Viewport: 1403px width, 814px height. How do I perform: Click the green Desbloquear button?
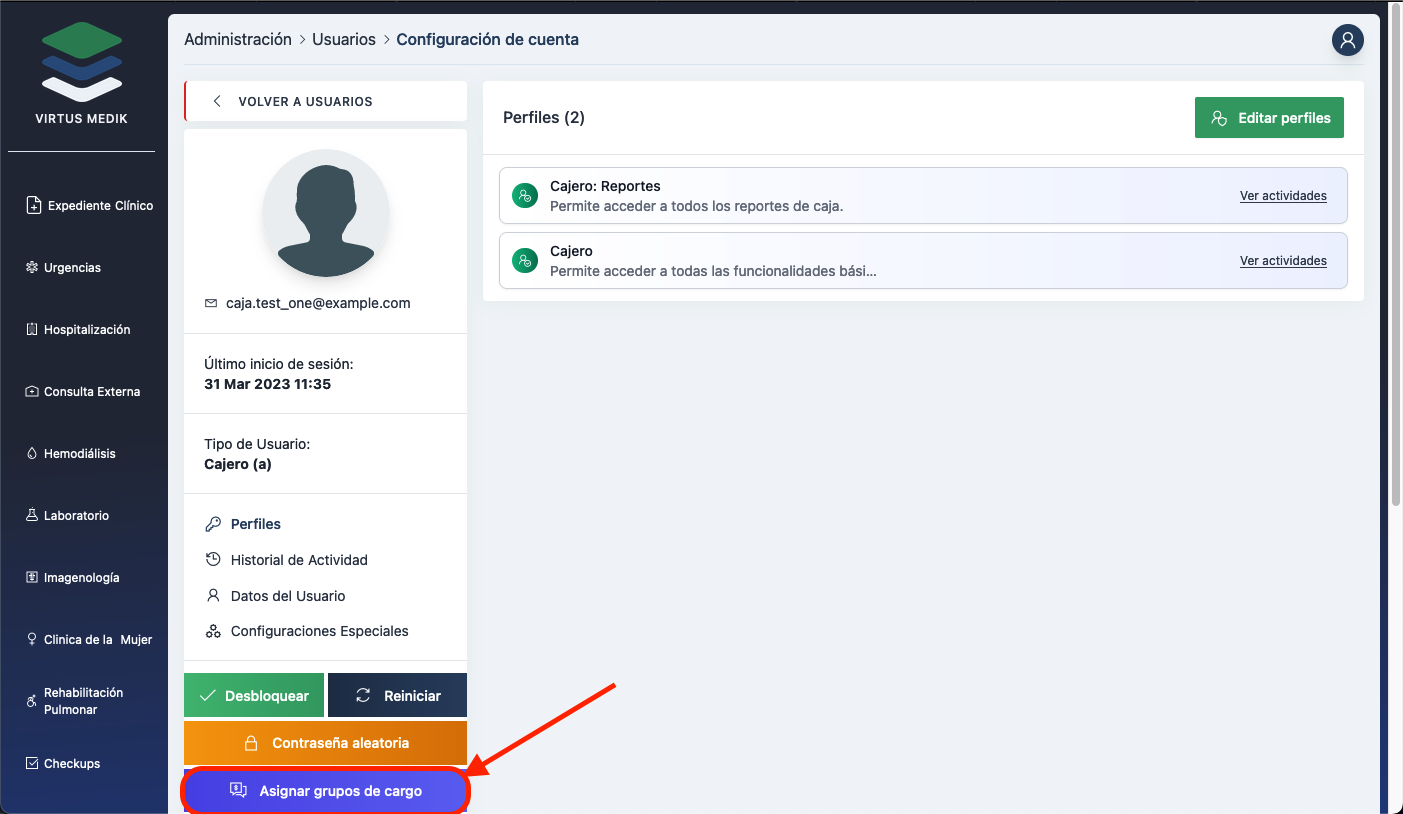[254, 696]
